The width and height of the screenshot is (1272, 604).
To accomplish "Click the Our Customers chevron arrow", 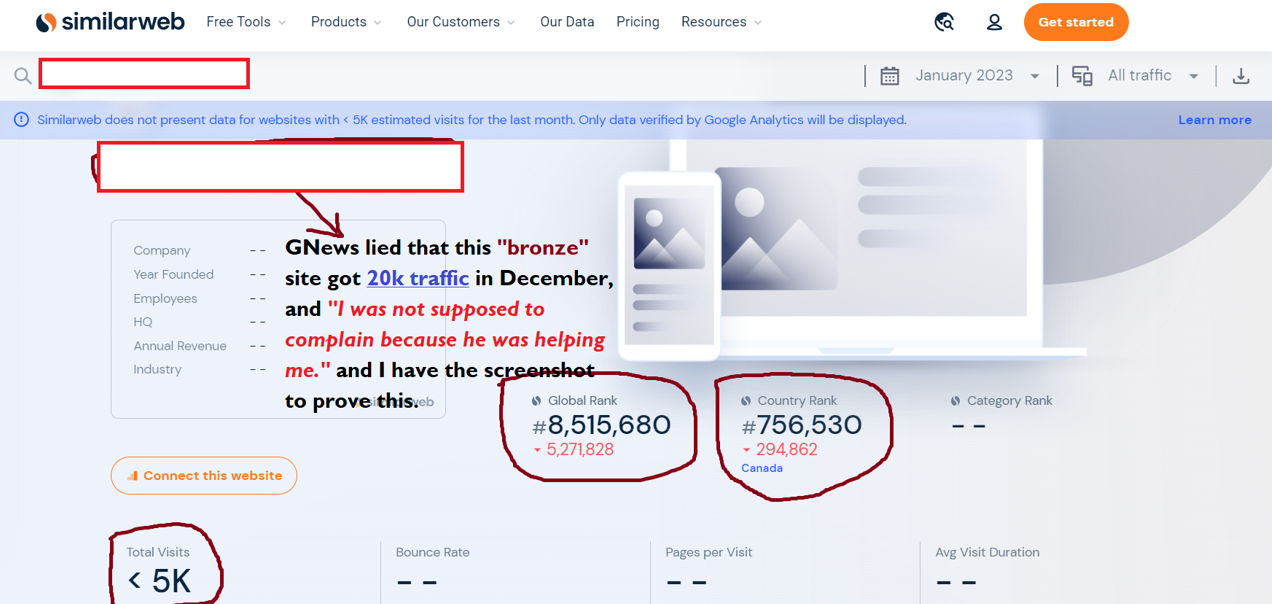I will coord(511,23).
